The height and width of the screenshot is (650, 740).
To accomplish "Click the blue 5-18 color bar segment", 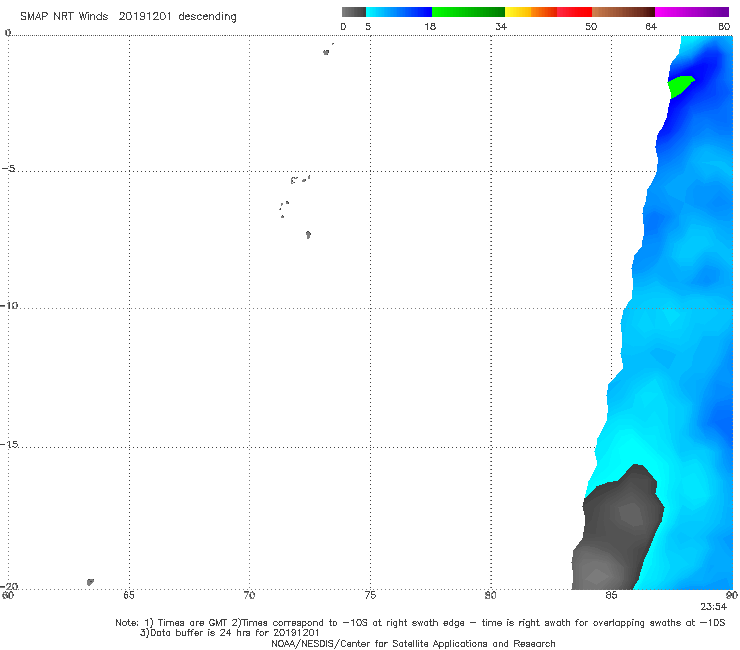I will click(x=399, y=12).
